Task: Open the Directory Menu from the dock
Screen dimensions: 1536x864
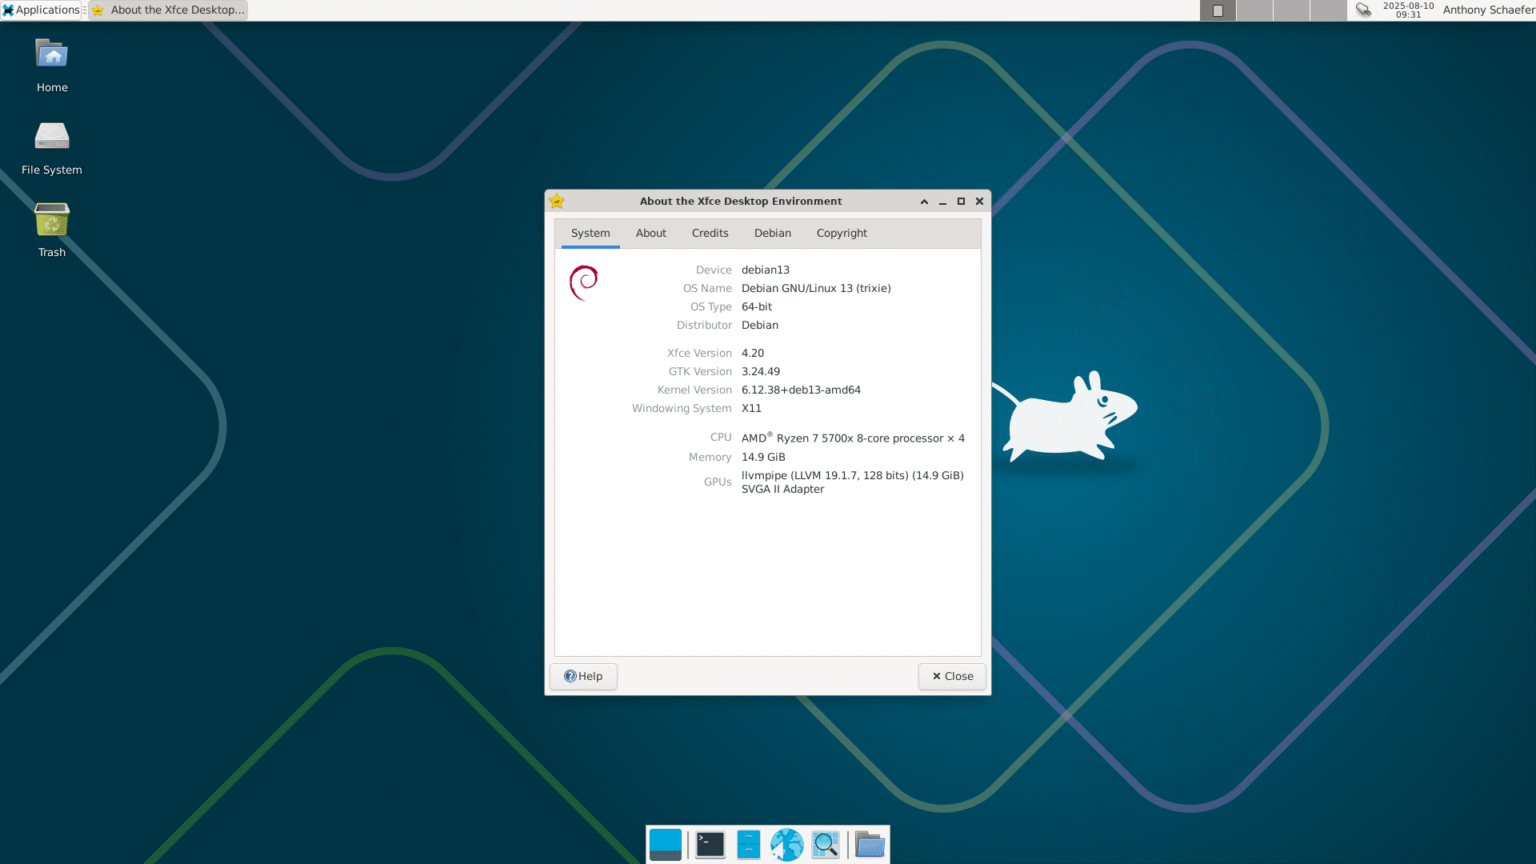Action: coord(869,845)
